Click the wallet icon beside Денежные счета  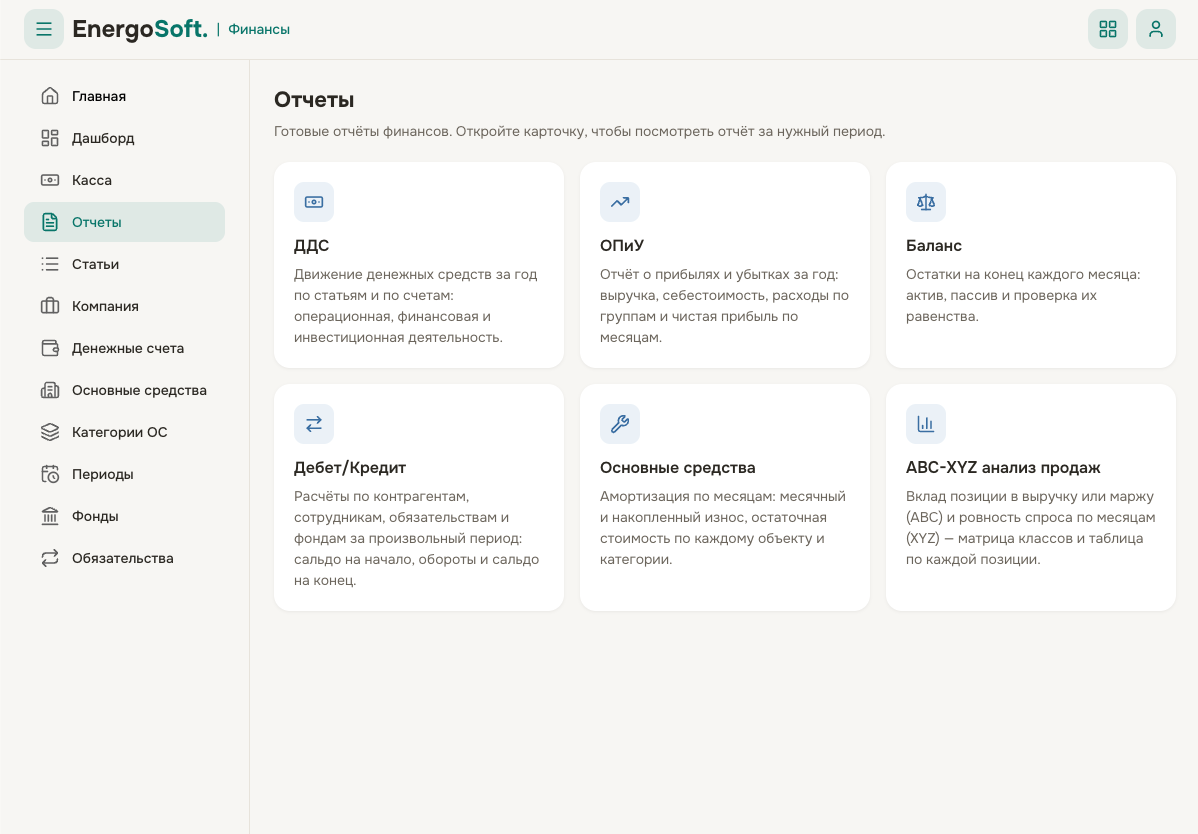[50, 348]
